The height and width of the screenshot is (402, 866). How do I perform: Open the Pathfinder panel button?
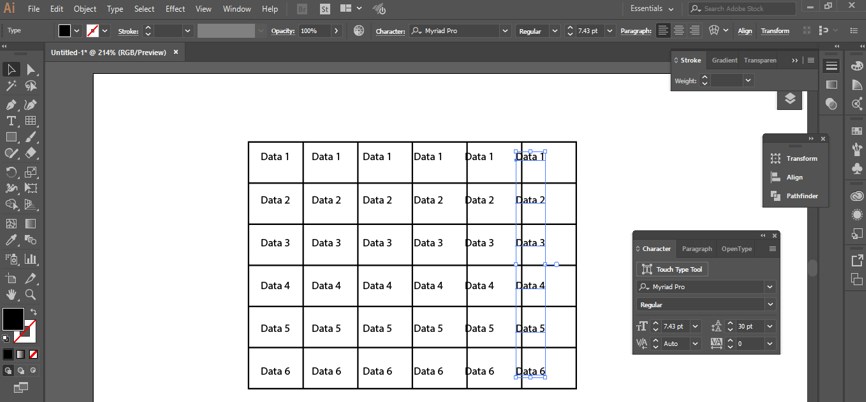pos(795,196)
